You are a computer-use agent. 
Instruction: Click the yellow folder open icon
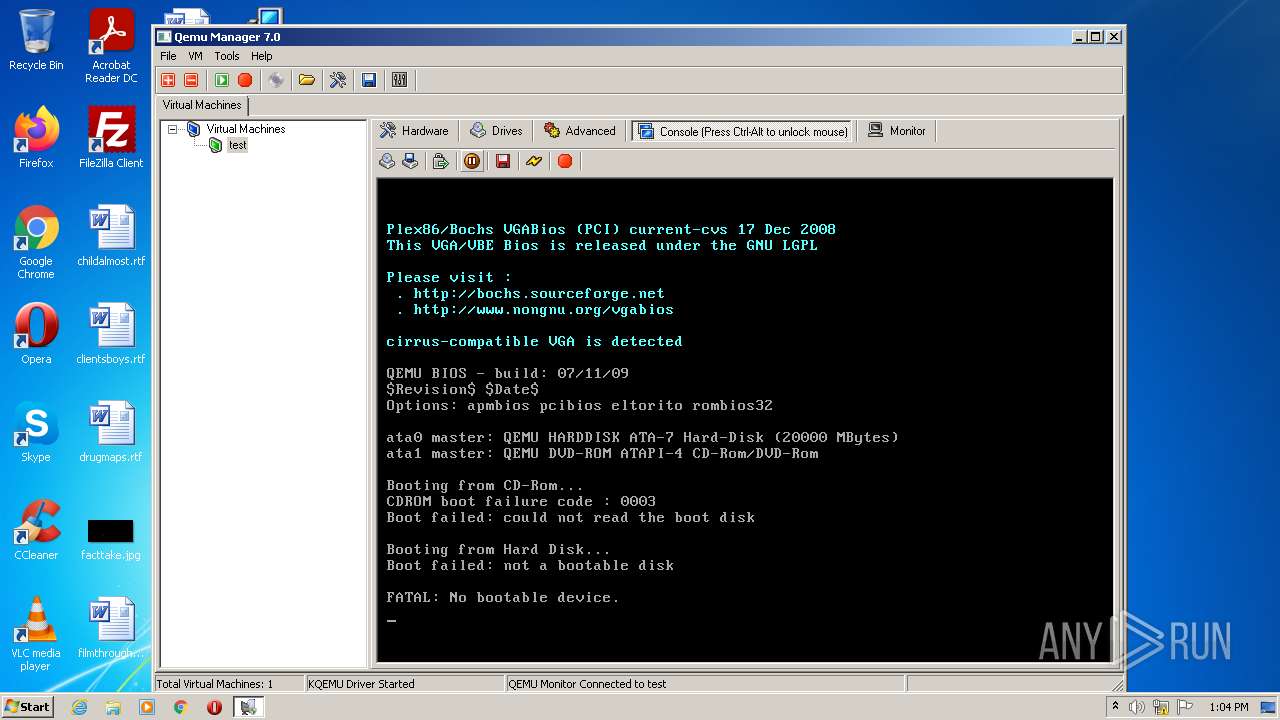307,80
